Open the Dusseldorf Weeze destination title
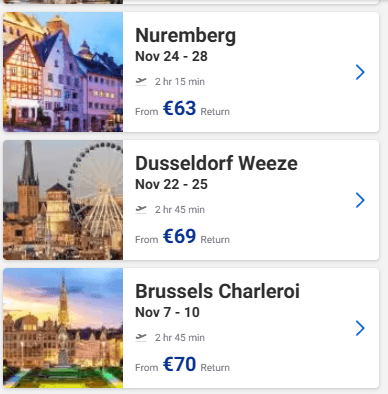This screenshot has width=388, height=394. (x=216, y=163)
